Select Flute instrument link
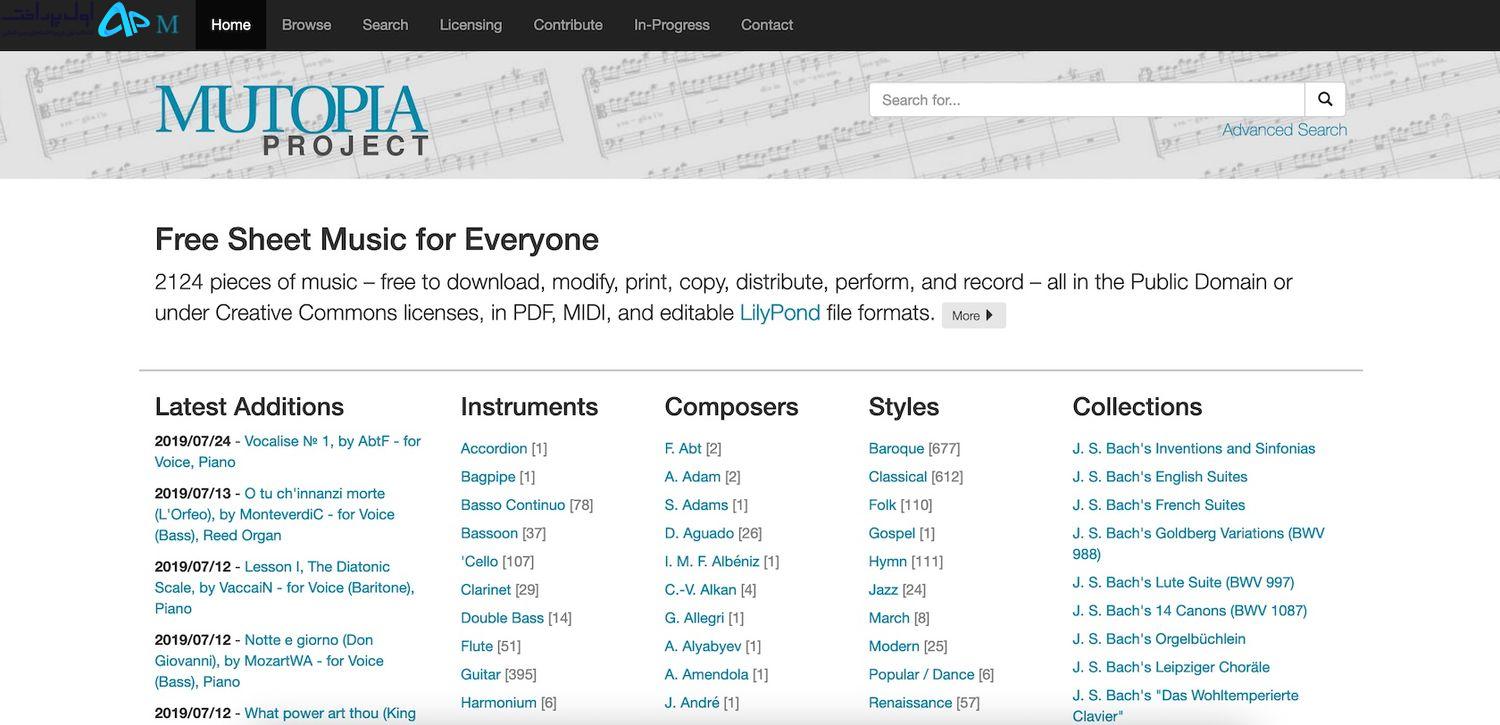Screen dimensions: 1500x725 coord(477,646)
